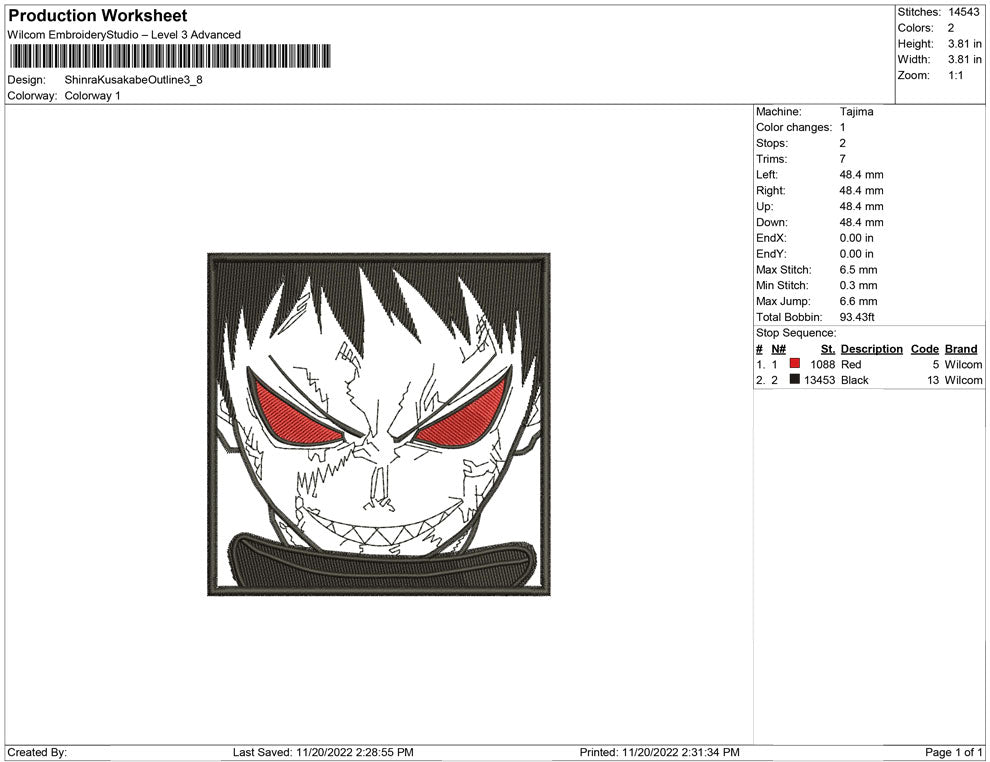Click the embroidery design preview image

(379, 424)
